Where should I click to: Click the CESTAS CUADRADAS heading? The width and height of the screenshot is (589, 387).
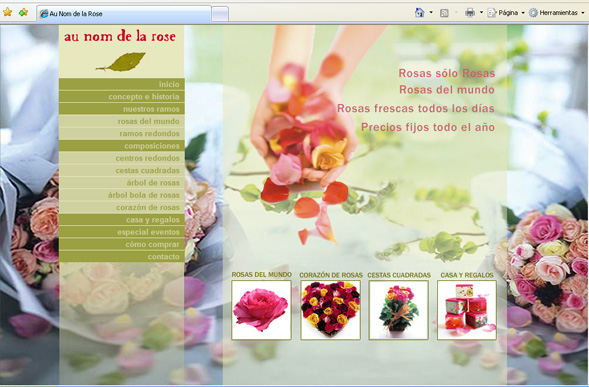399,275
